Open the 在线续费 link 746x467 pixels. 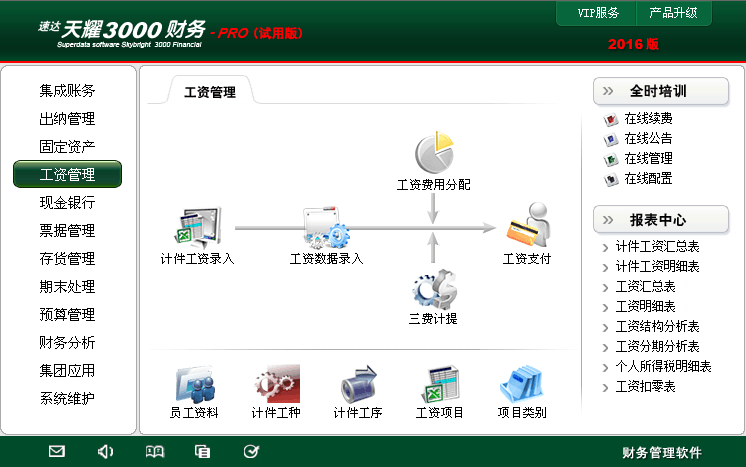click(648, 118)
